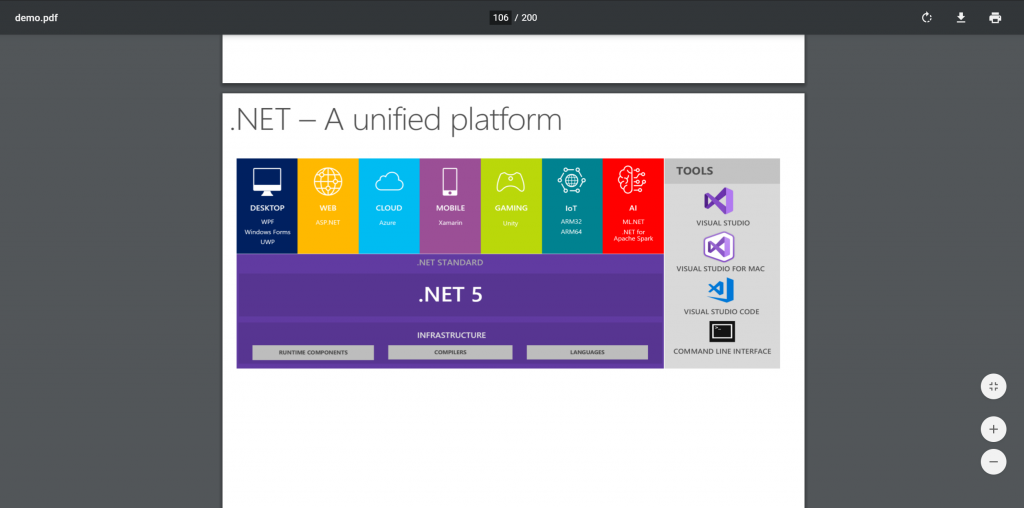
Task: Click the Windows Forms text
Action: [267, 232]
